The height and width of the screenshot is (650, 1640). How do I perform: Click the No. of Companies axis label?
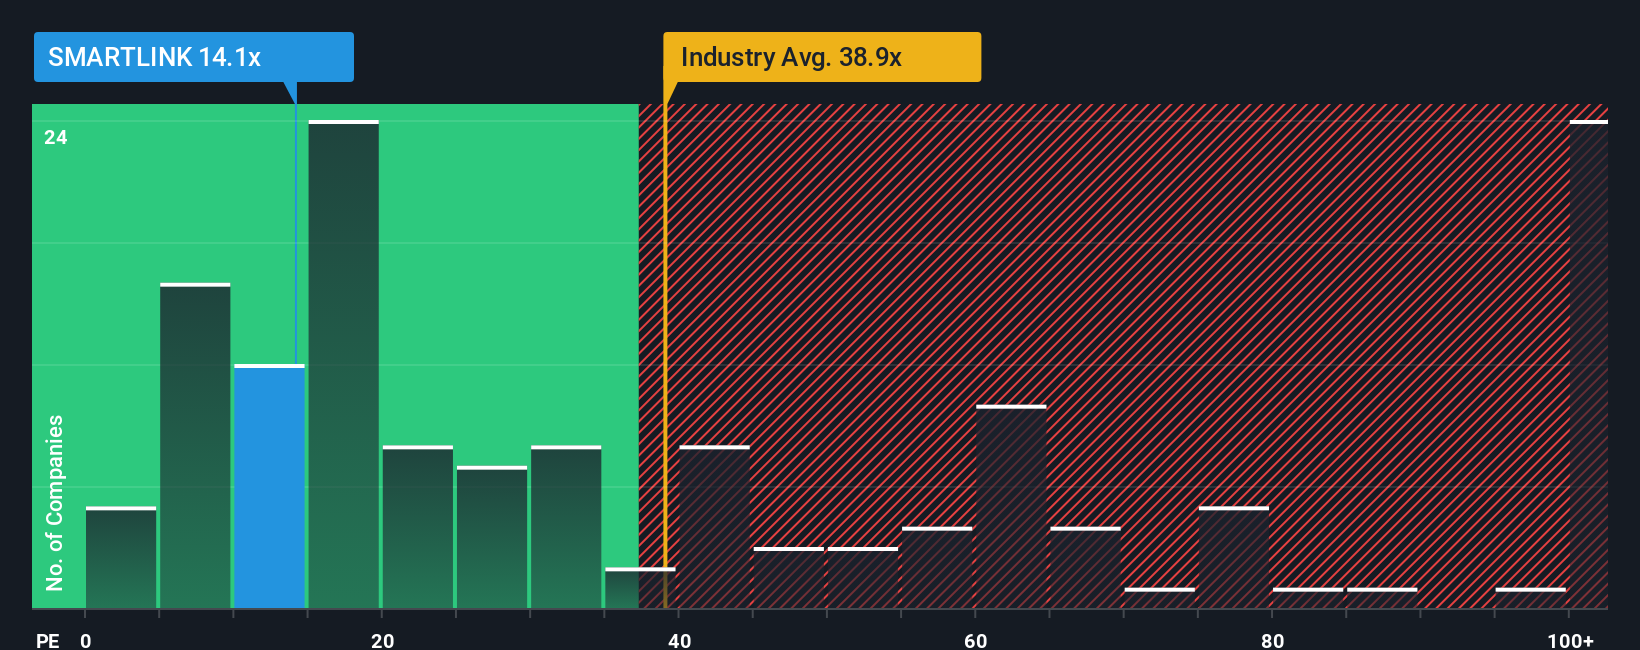(55, 503)
